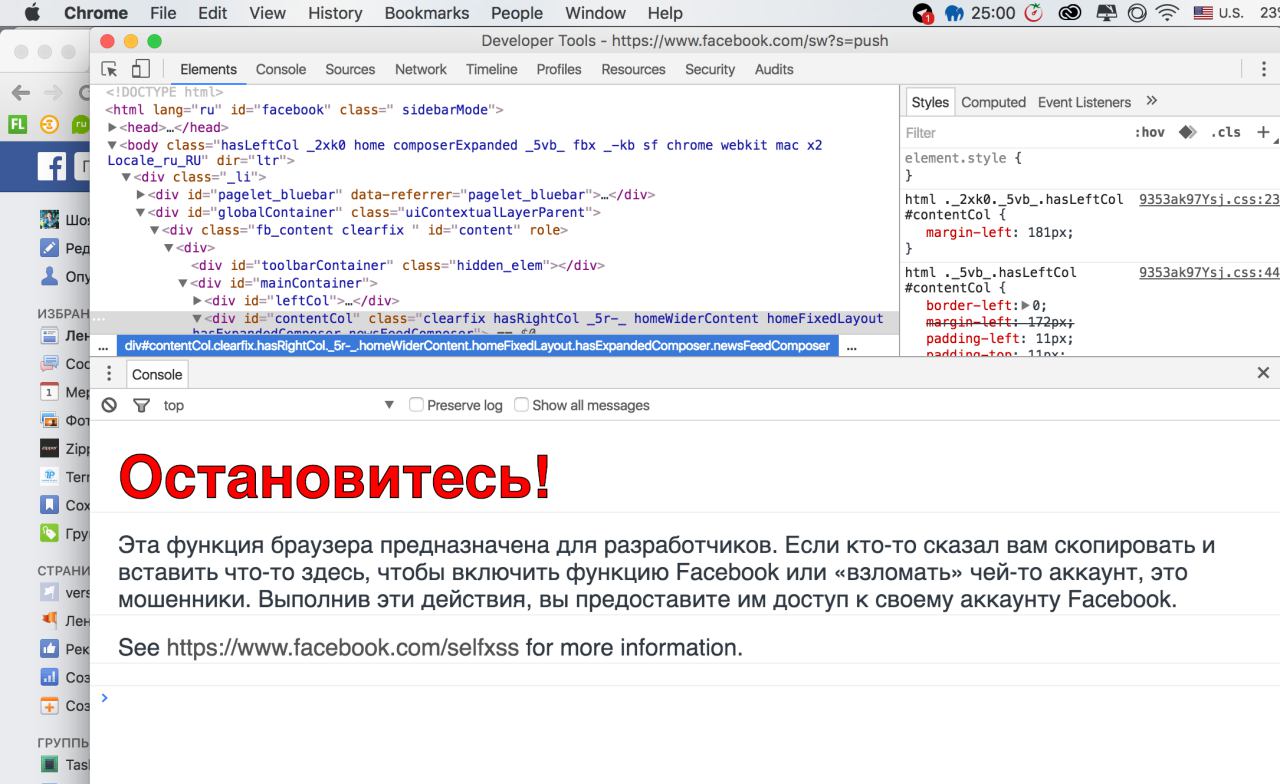1280x784 pixels.
Task: Open the Console drawer three-dot menu
Action: [110, 373]
